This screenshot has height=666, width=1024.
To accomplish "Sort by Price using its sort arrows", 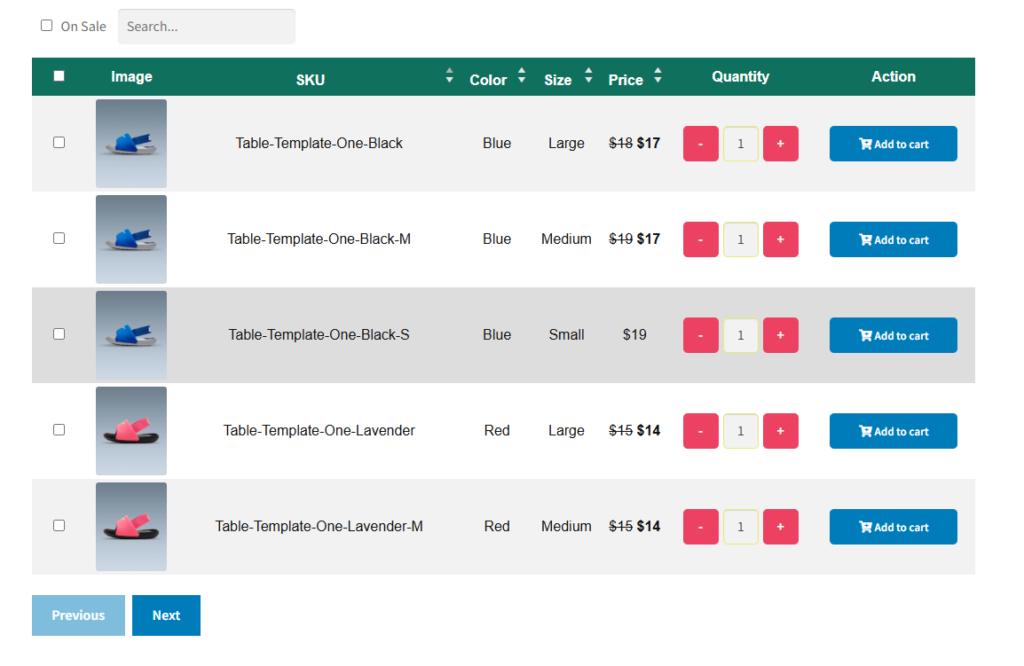I will pos(657,76).
